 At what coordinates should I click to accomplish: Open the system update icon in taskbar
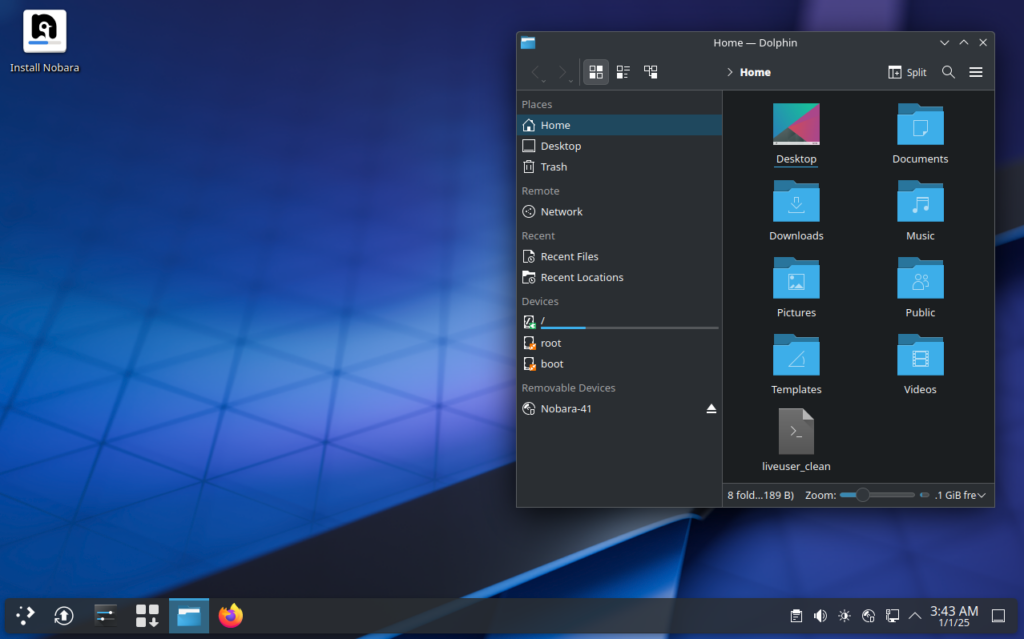(63, 615)
